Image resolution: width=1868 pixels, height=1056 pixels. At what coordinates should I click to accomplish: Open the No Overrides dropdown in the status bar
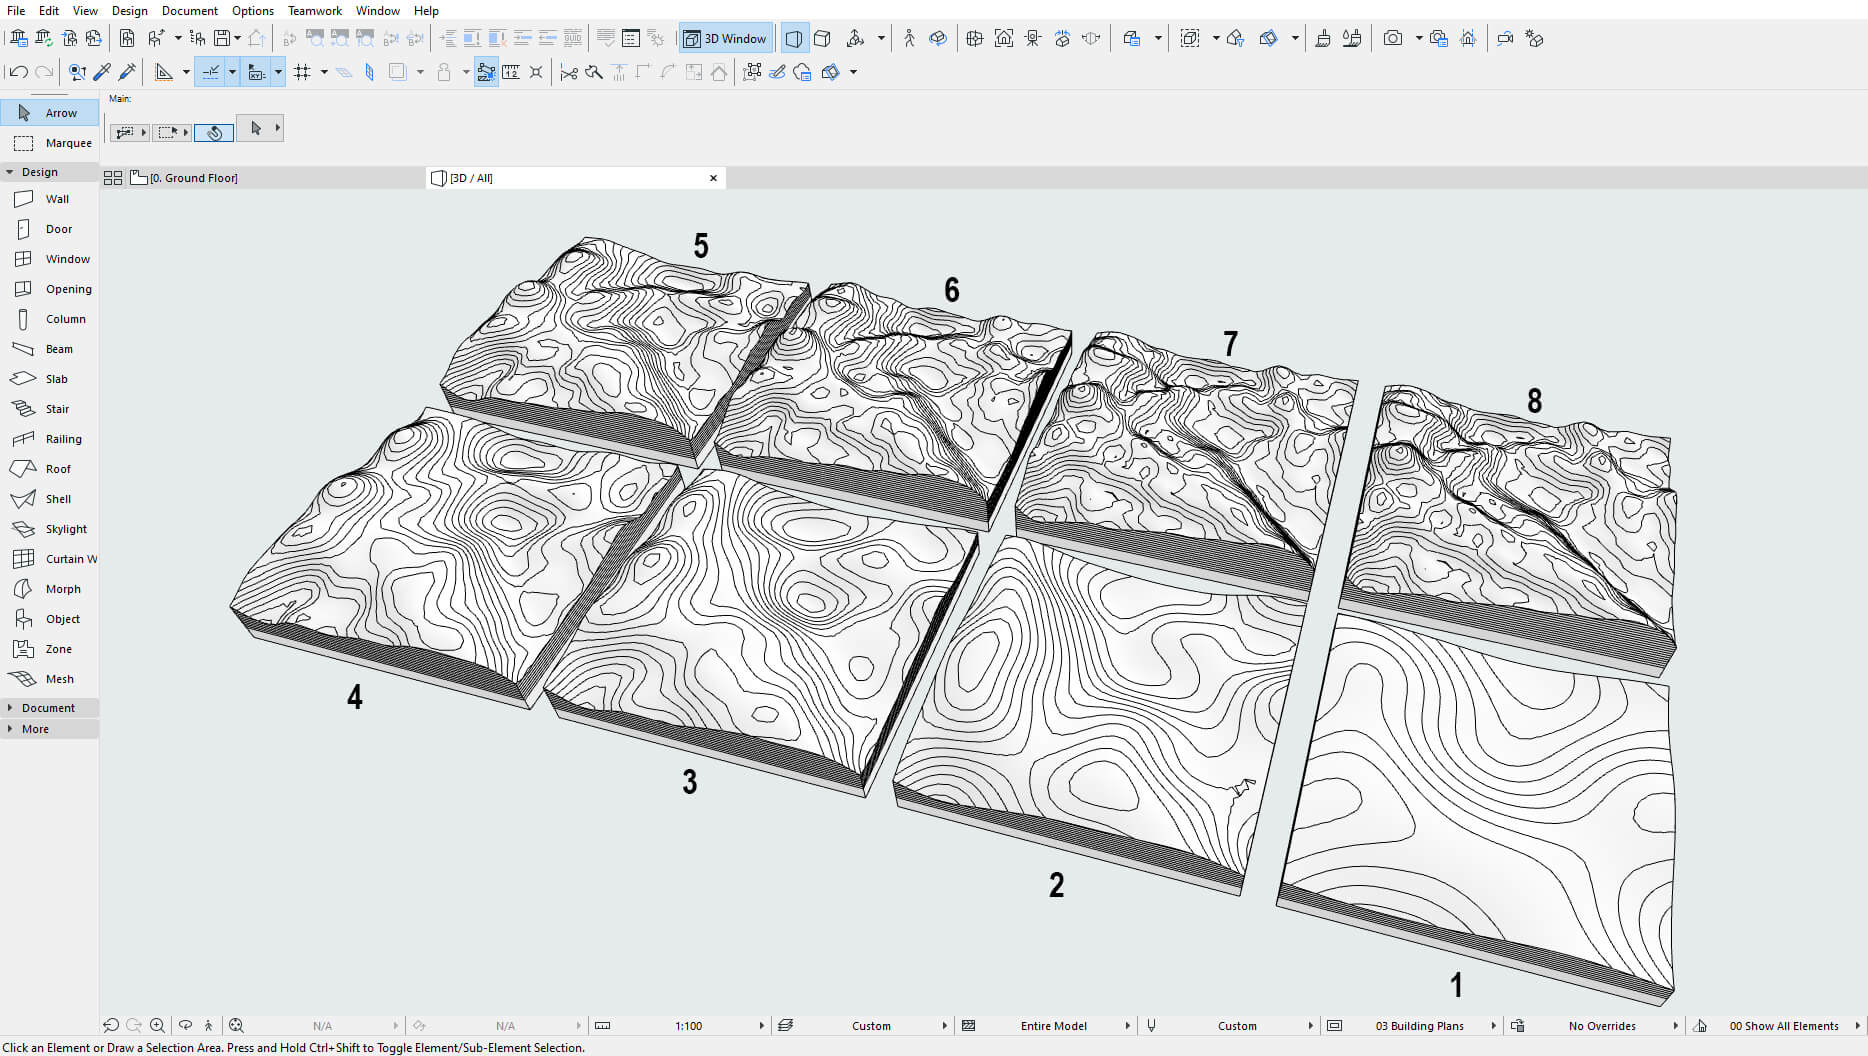(1601, 1025)
